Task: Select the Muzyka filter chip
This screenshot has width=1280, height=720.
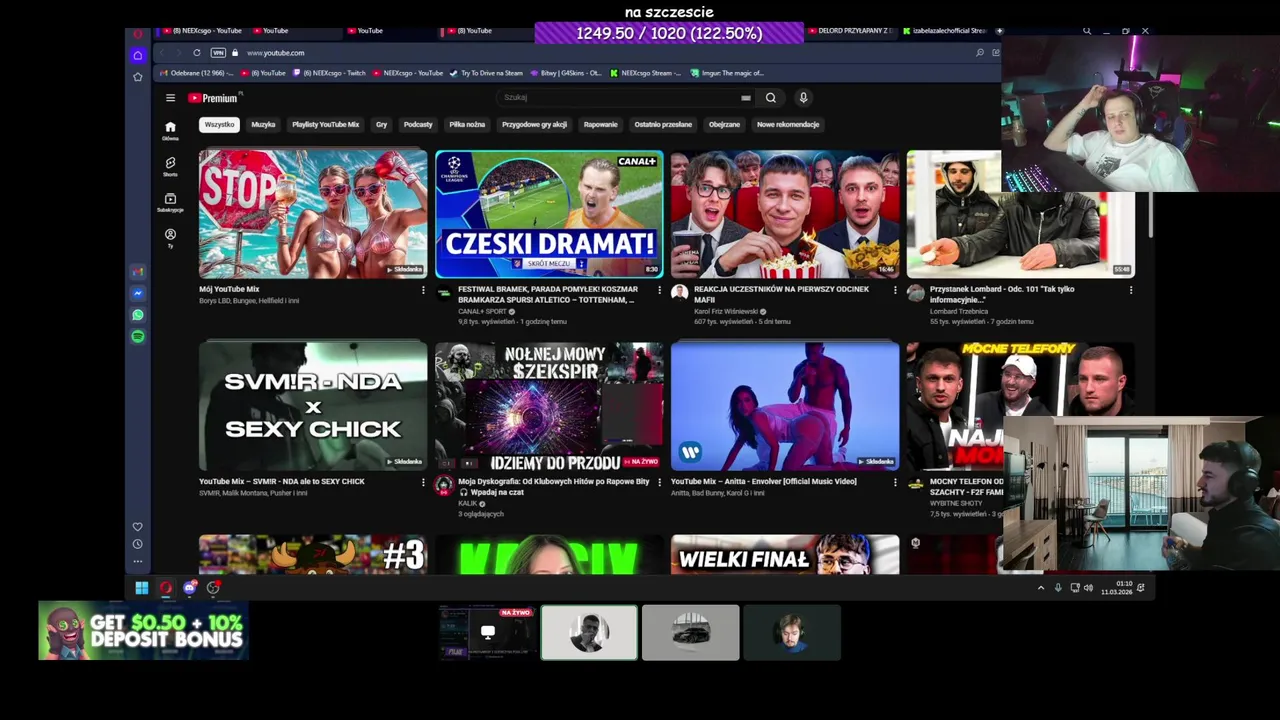Action: [263, 125]
